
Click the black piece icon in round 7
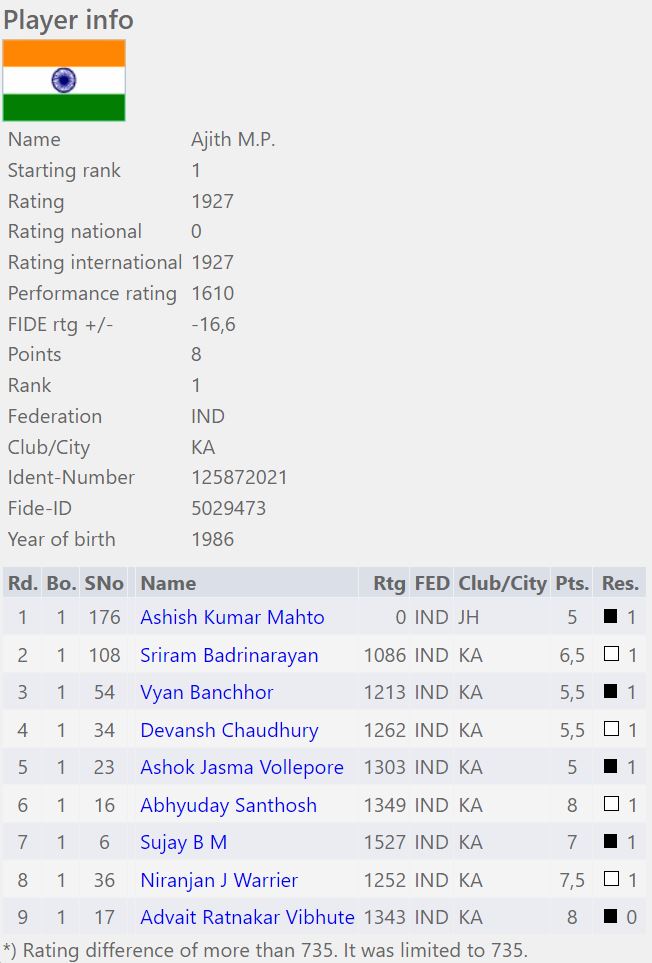pos(610,843)
